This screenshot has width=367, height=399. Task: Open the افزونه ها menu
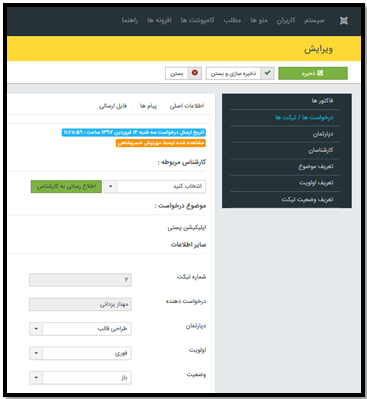[x=159, y=21]
